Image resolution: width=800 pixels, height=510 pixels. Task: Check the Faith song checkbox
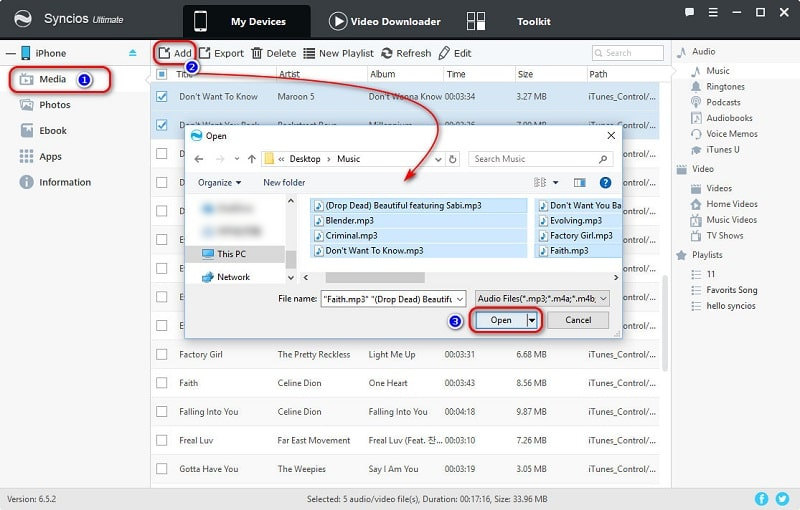162,383
